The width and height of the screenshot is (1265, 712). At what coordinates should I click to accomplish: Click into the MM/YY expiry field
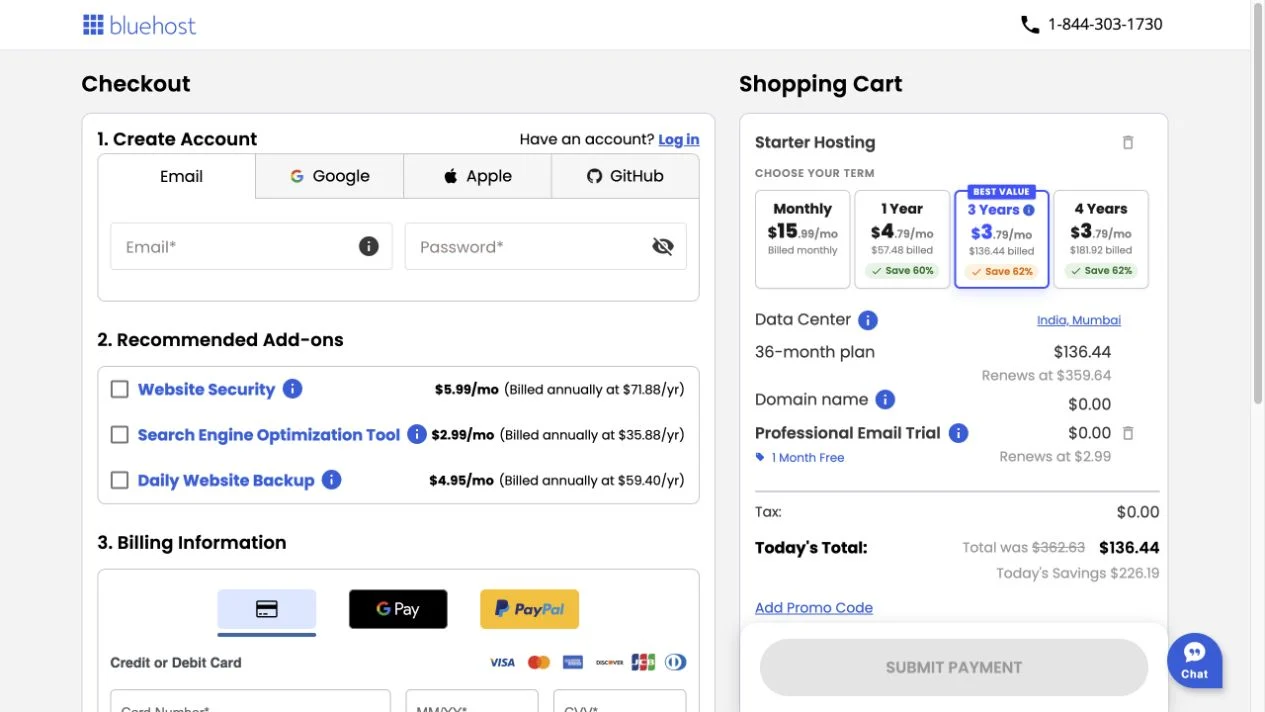[472, 701]
